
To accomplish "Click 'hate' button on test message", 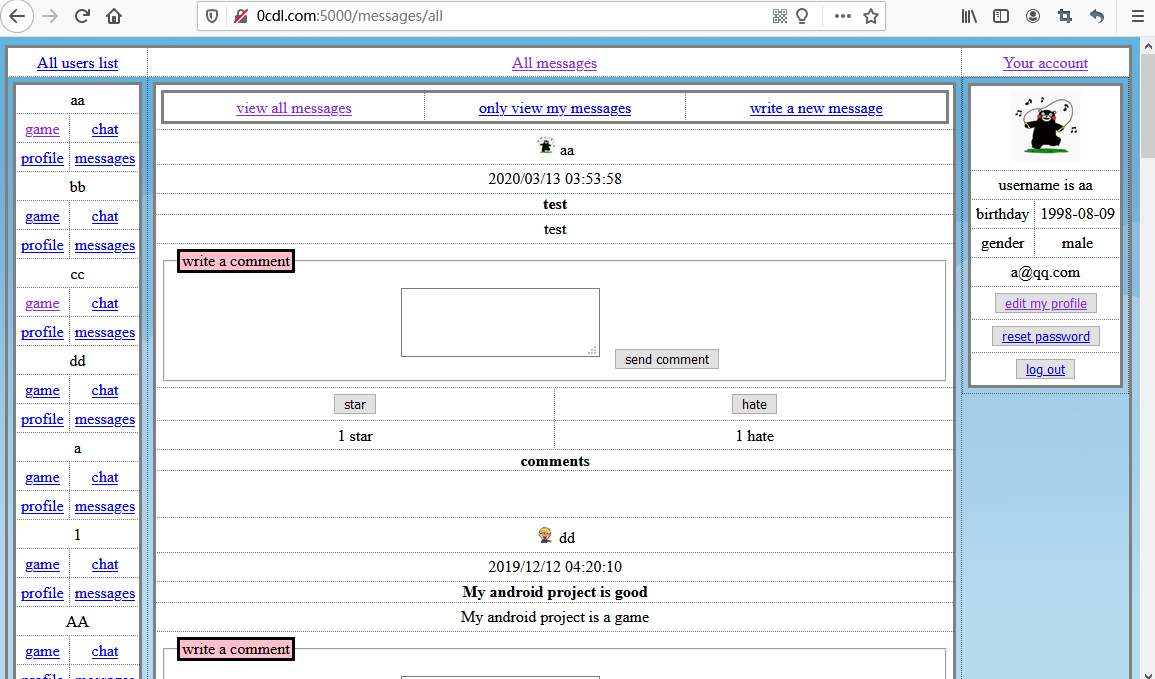I will click(x=754, y=404).
